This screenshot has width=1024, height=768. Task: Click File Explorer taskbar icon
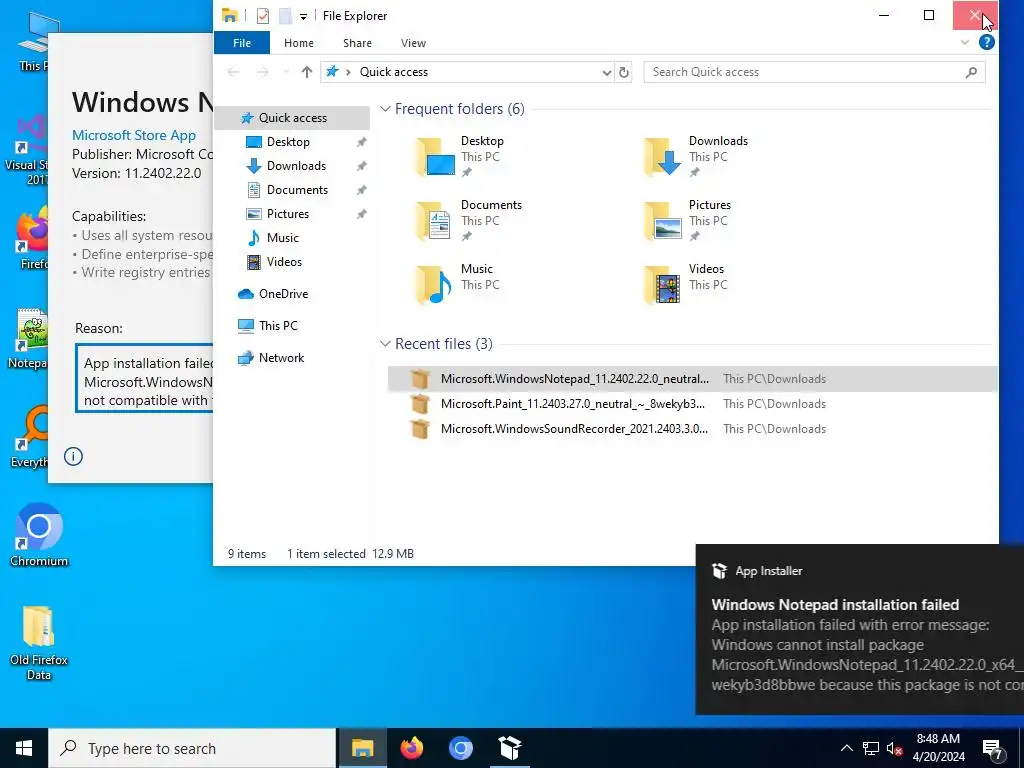click(x=362, y=748)
